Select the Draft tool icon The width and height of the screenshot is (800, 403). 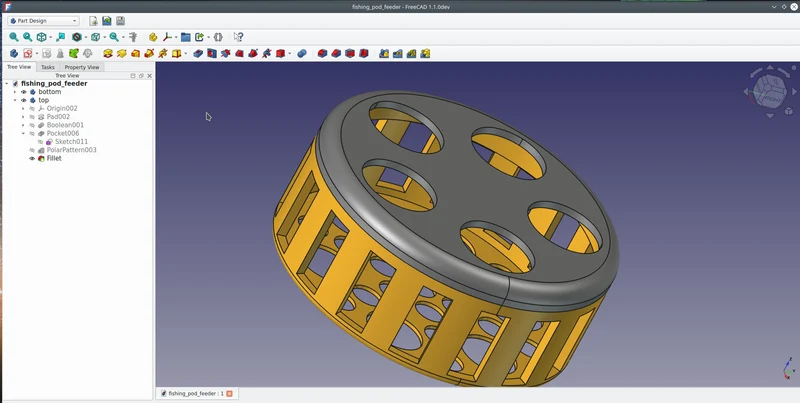349,53
